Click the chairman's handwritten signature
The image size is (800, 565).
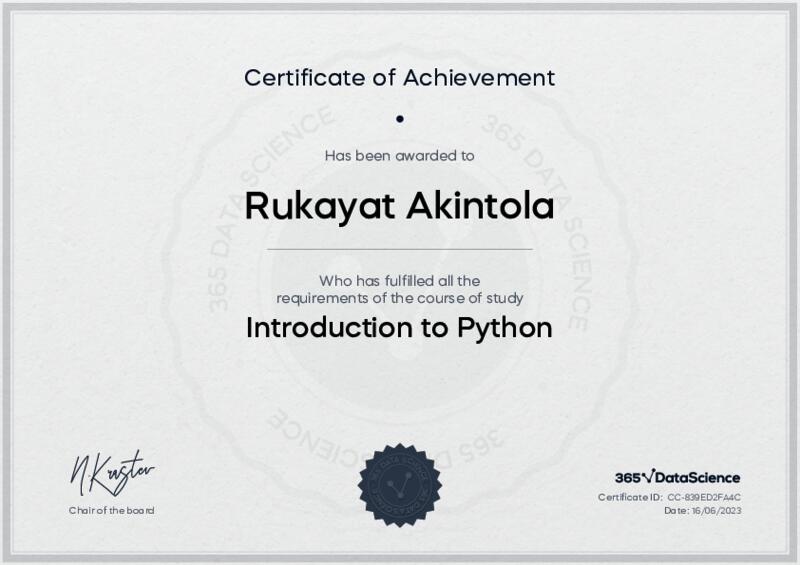[x=112, y=473]
